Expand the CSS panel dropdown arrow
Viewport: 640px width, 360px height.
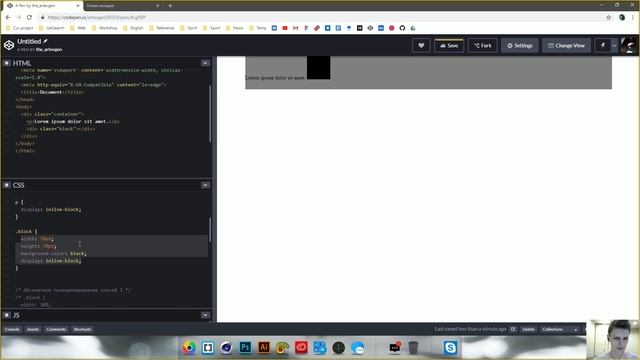coord(205,185)
